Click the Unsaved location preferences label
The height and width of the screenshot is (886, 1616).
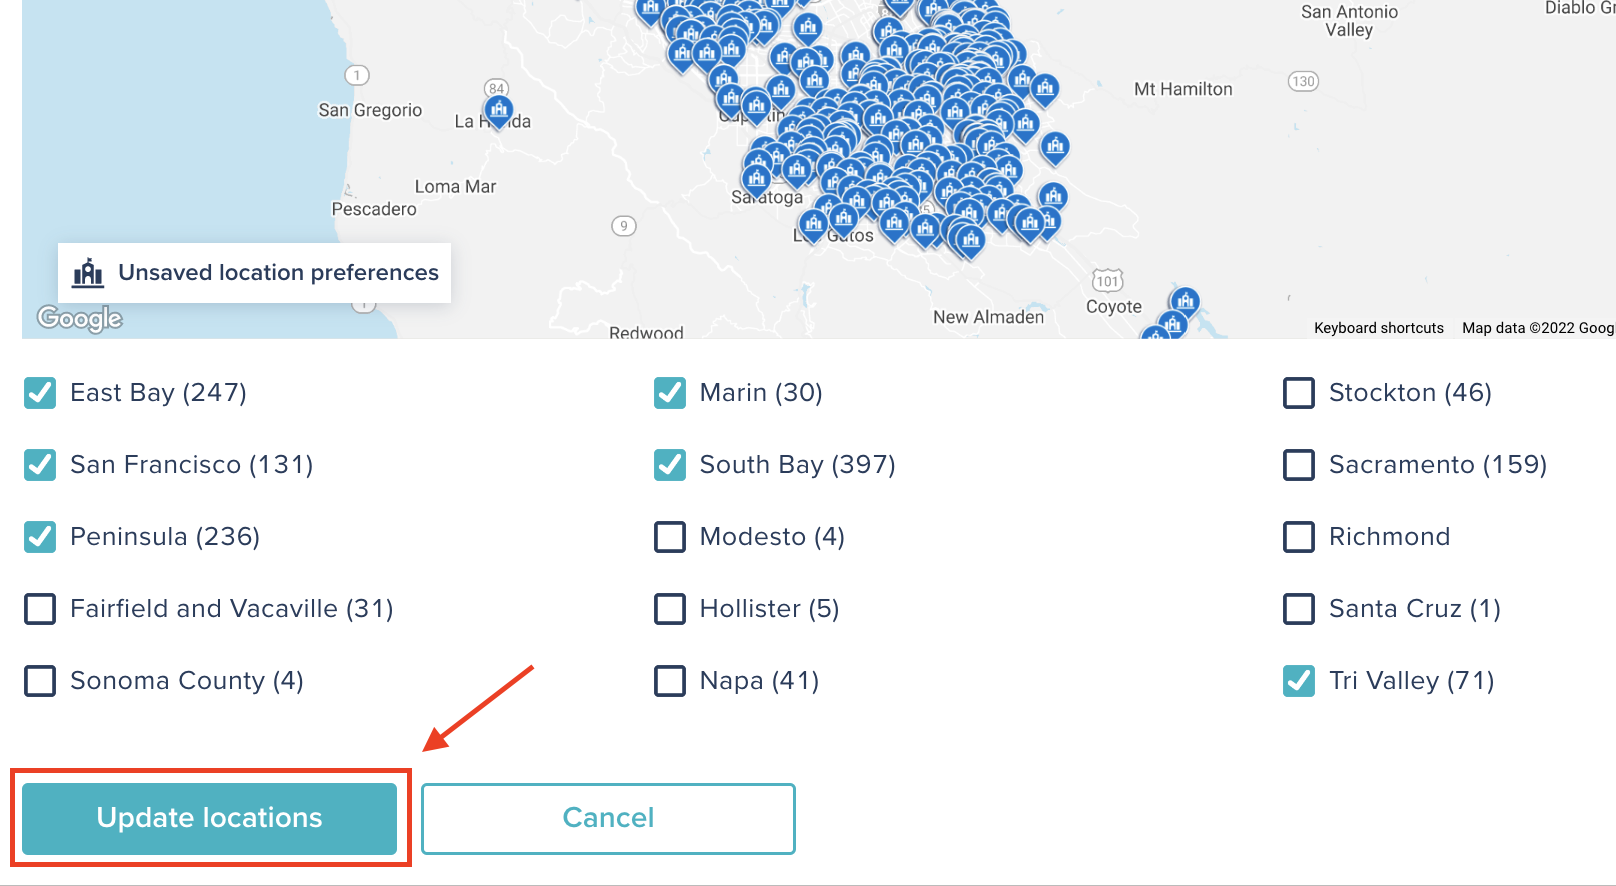click(278, 272)
